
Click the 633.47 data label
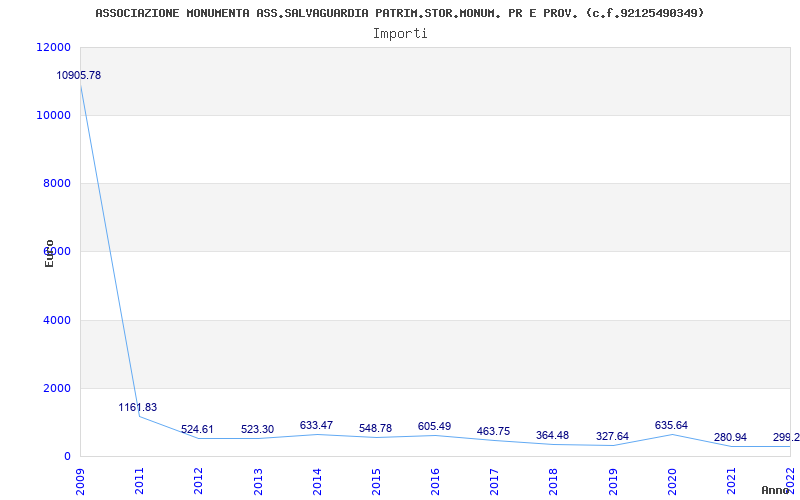point(316,426)
